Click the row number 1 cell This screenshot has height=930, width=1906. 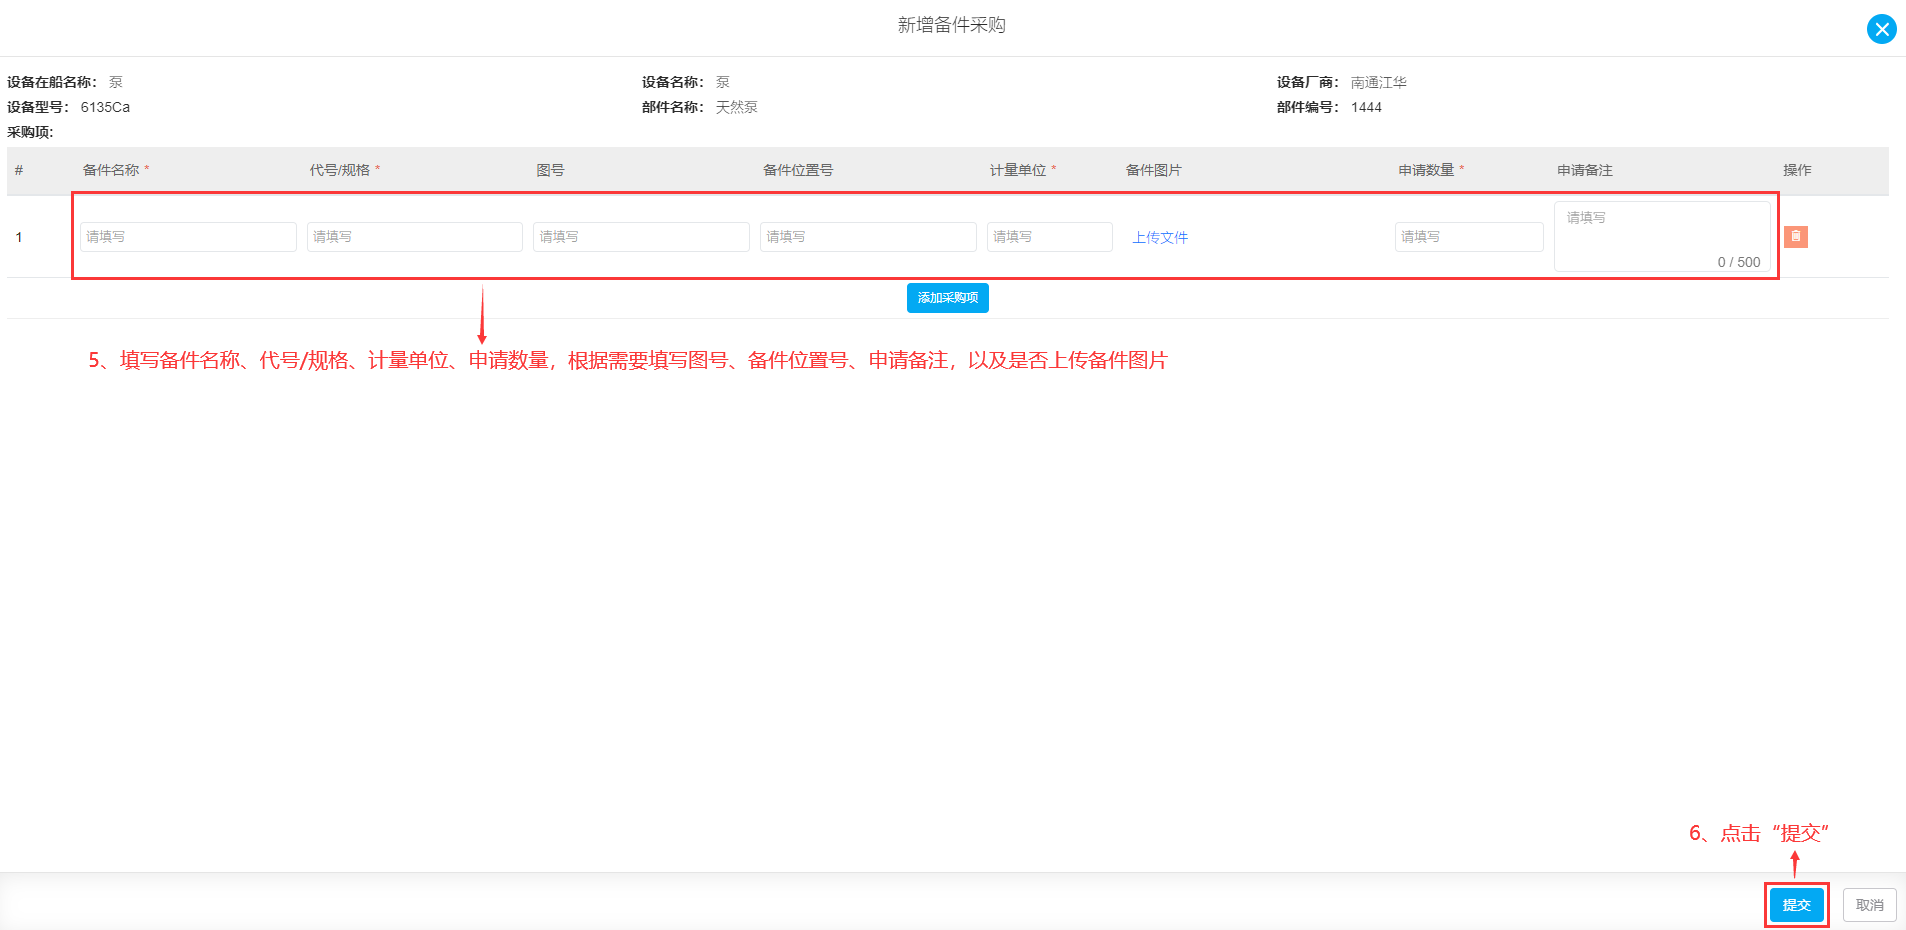[x=19, y=237]
